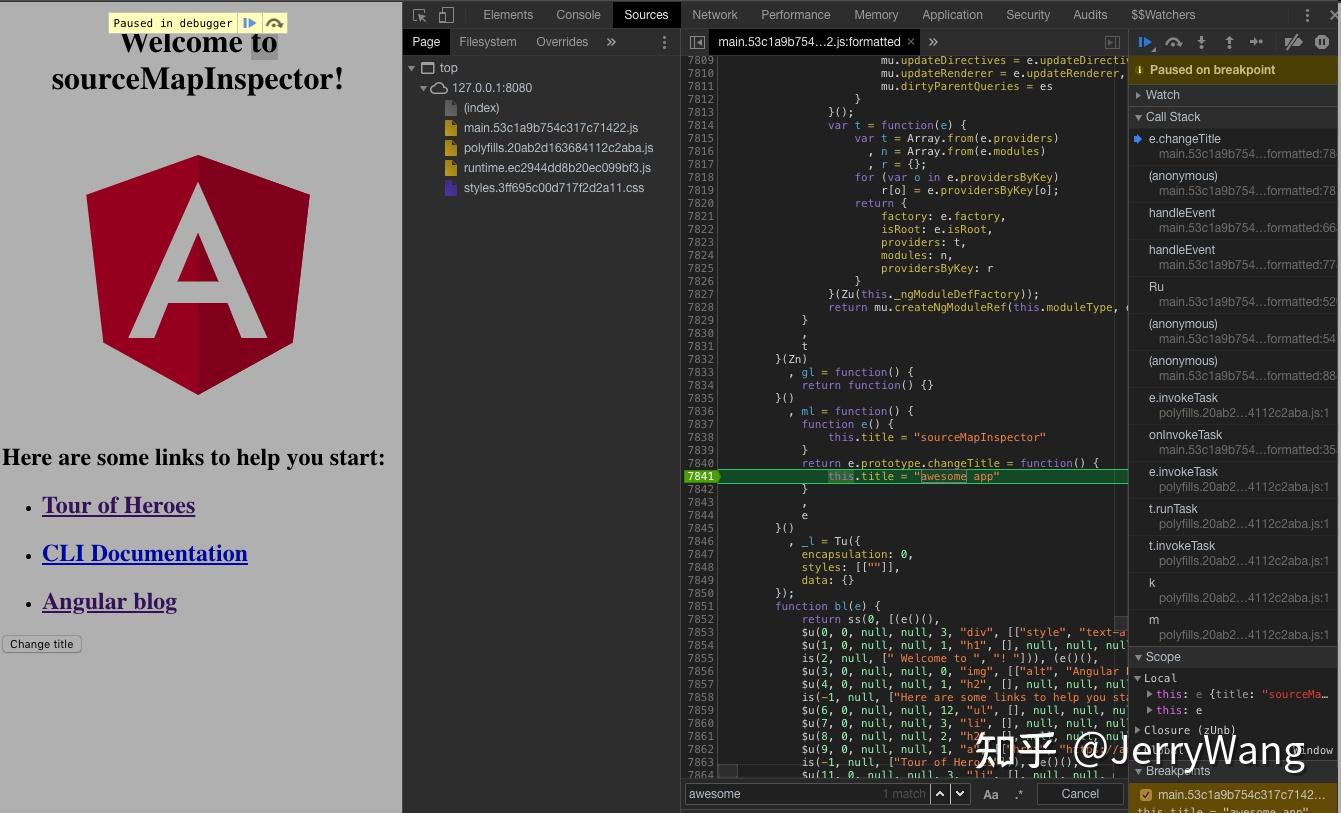1341x813 pixels.
Task: Deactivate breakpoints icon
Action: (x=1293, y=42)
